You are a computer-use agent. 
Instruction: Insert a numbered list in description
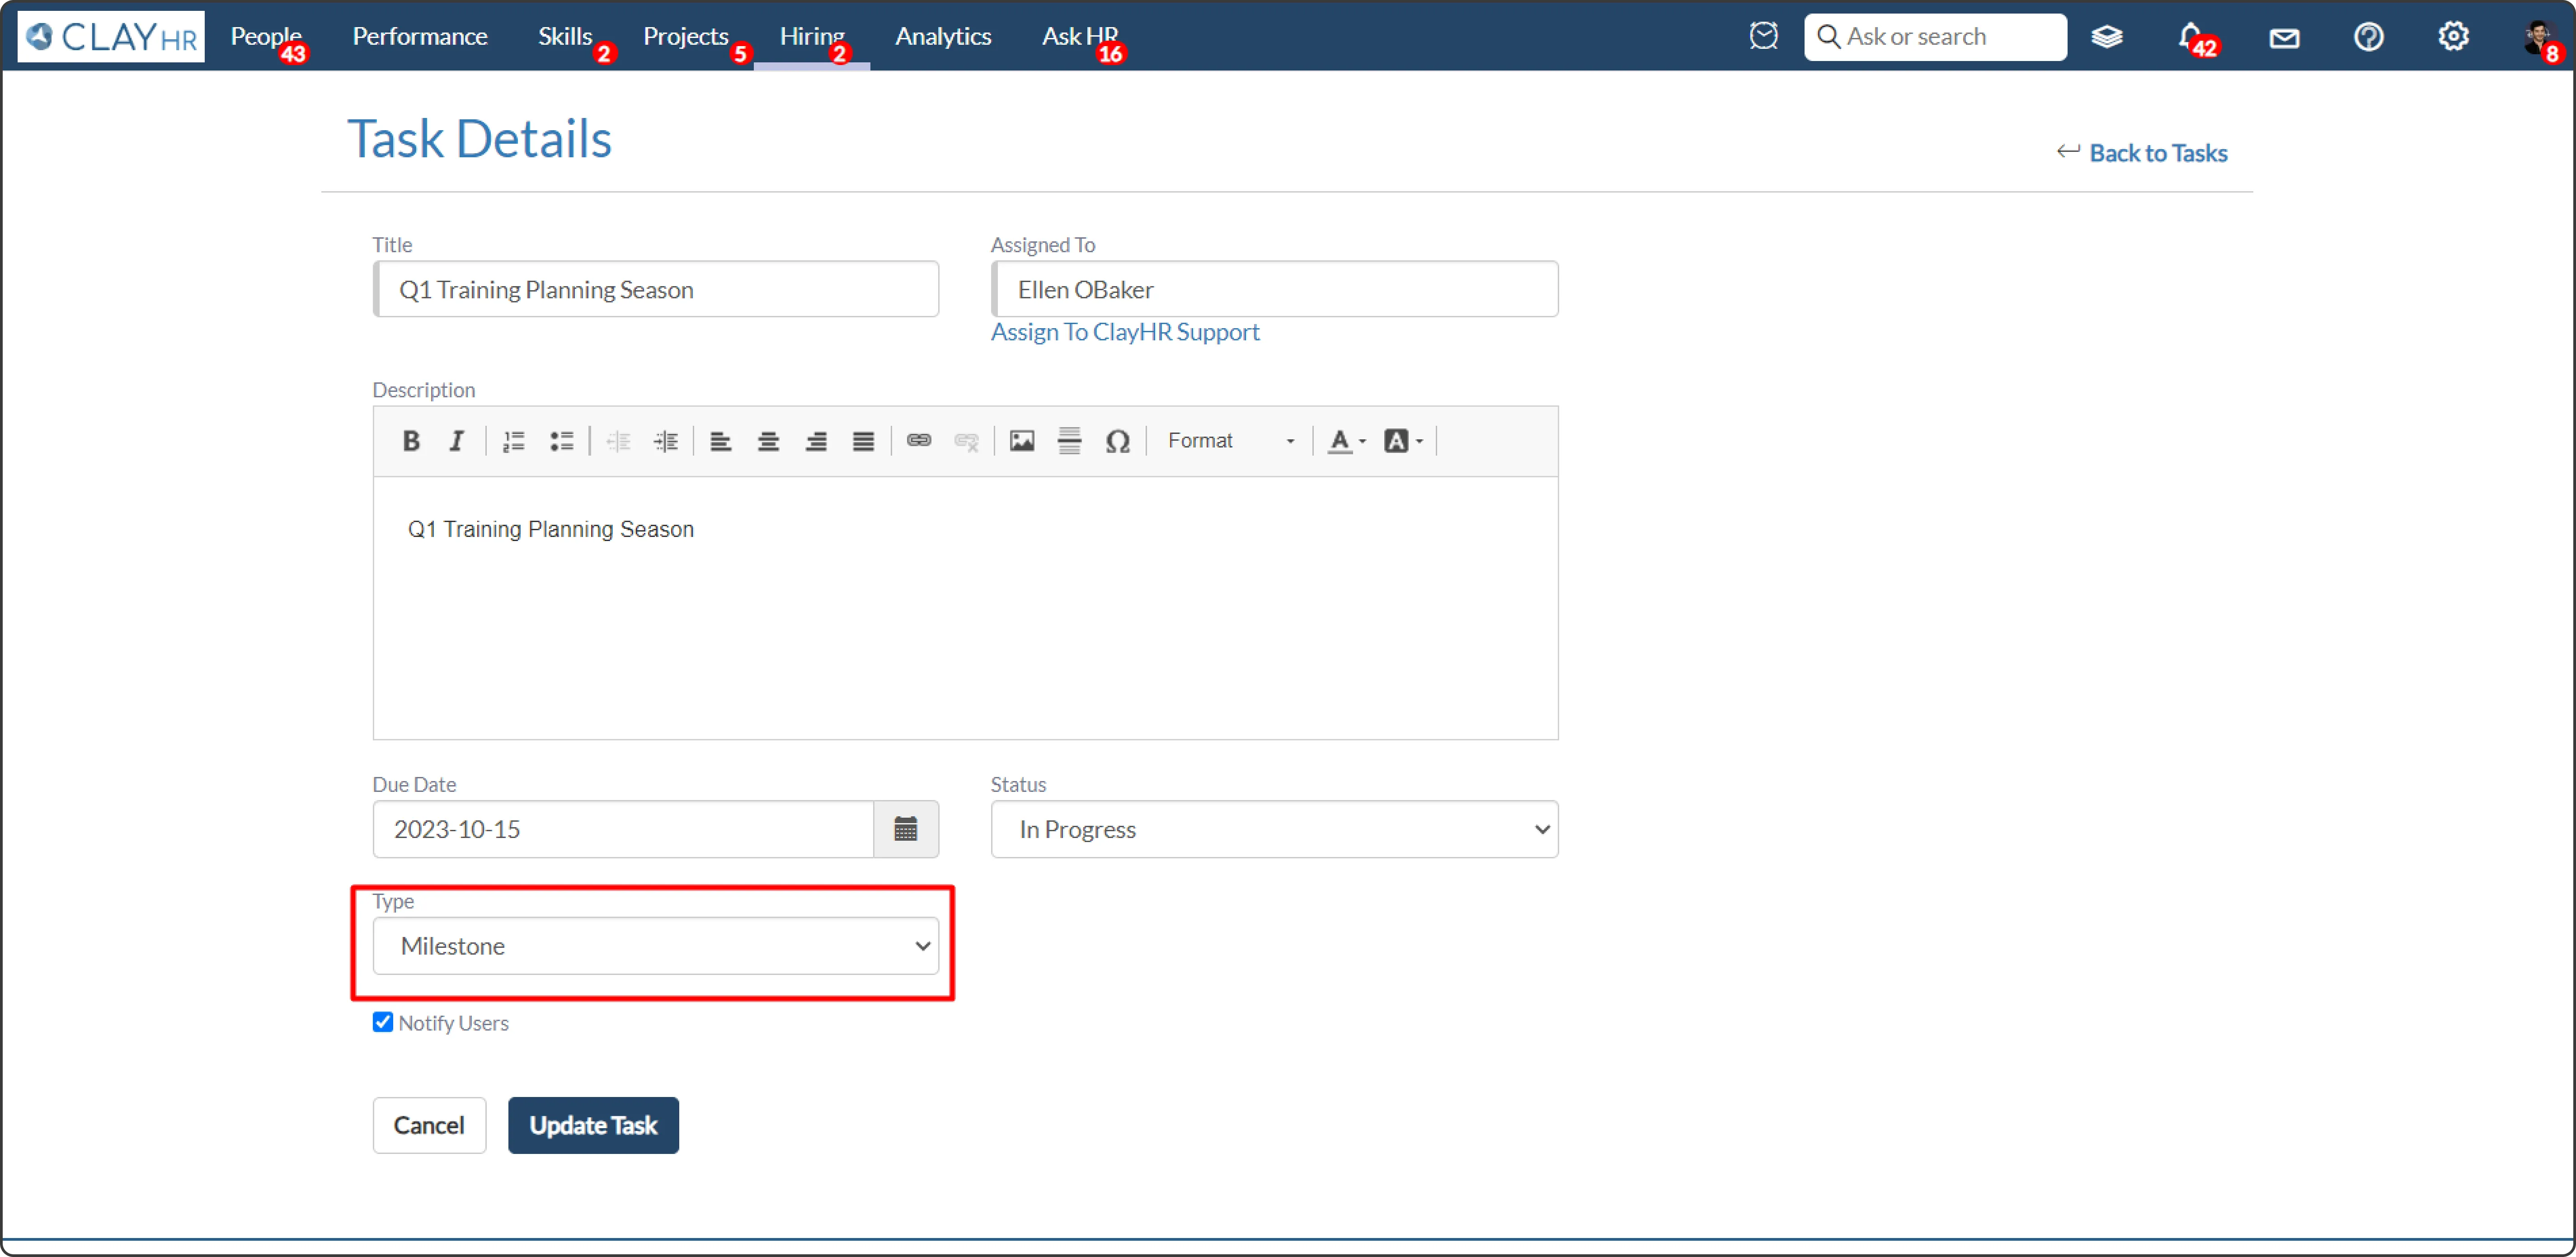(513, 441)
